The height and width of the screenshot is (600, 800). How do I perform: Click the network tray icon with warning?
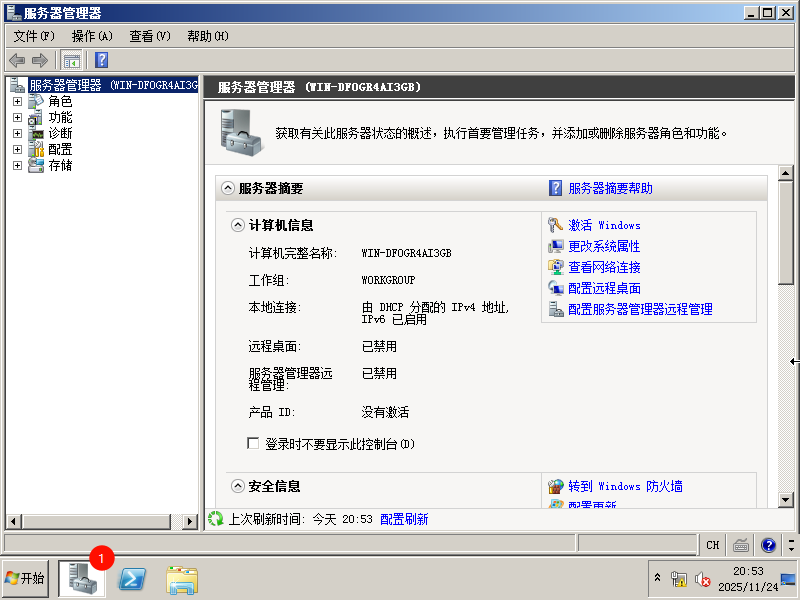pos(679,579)
